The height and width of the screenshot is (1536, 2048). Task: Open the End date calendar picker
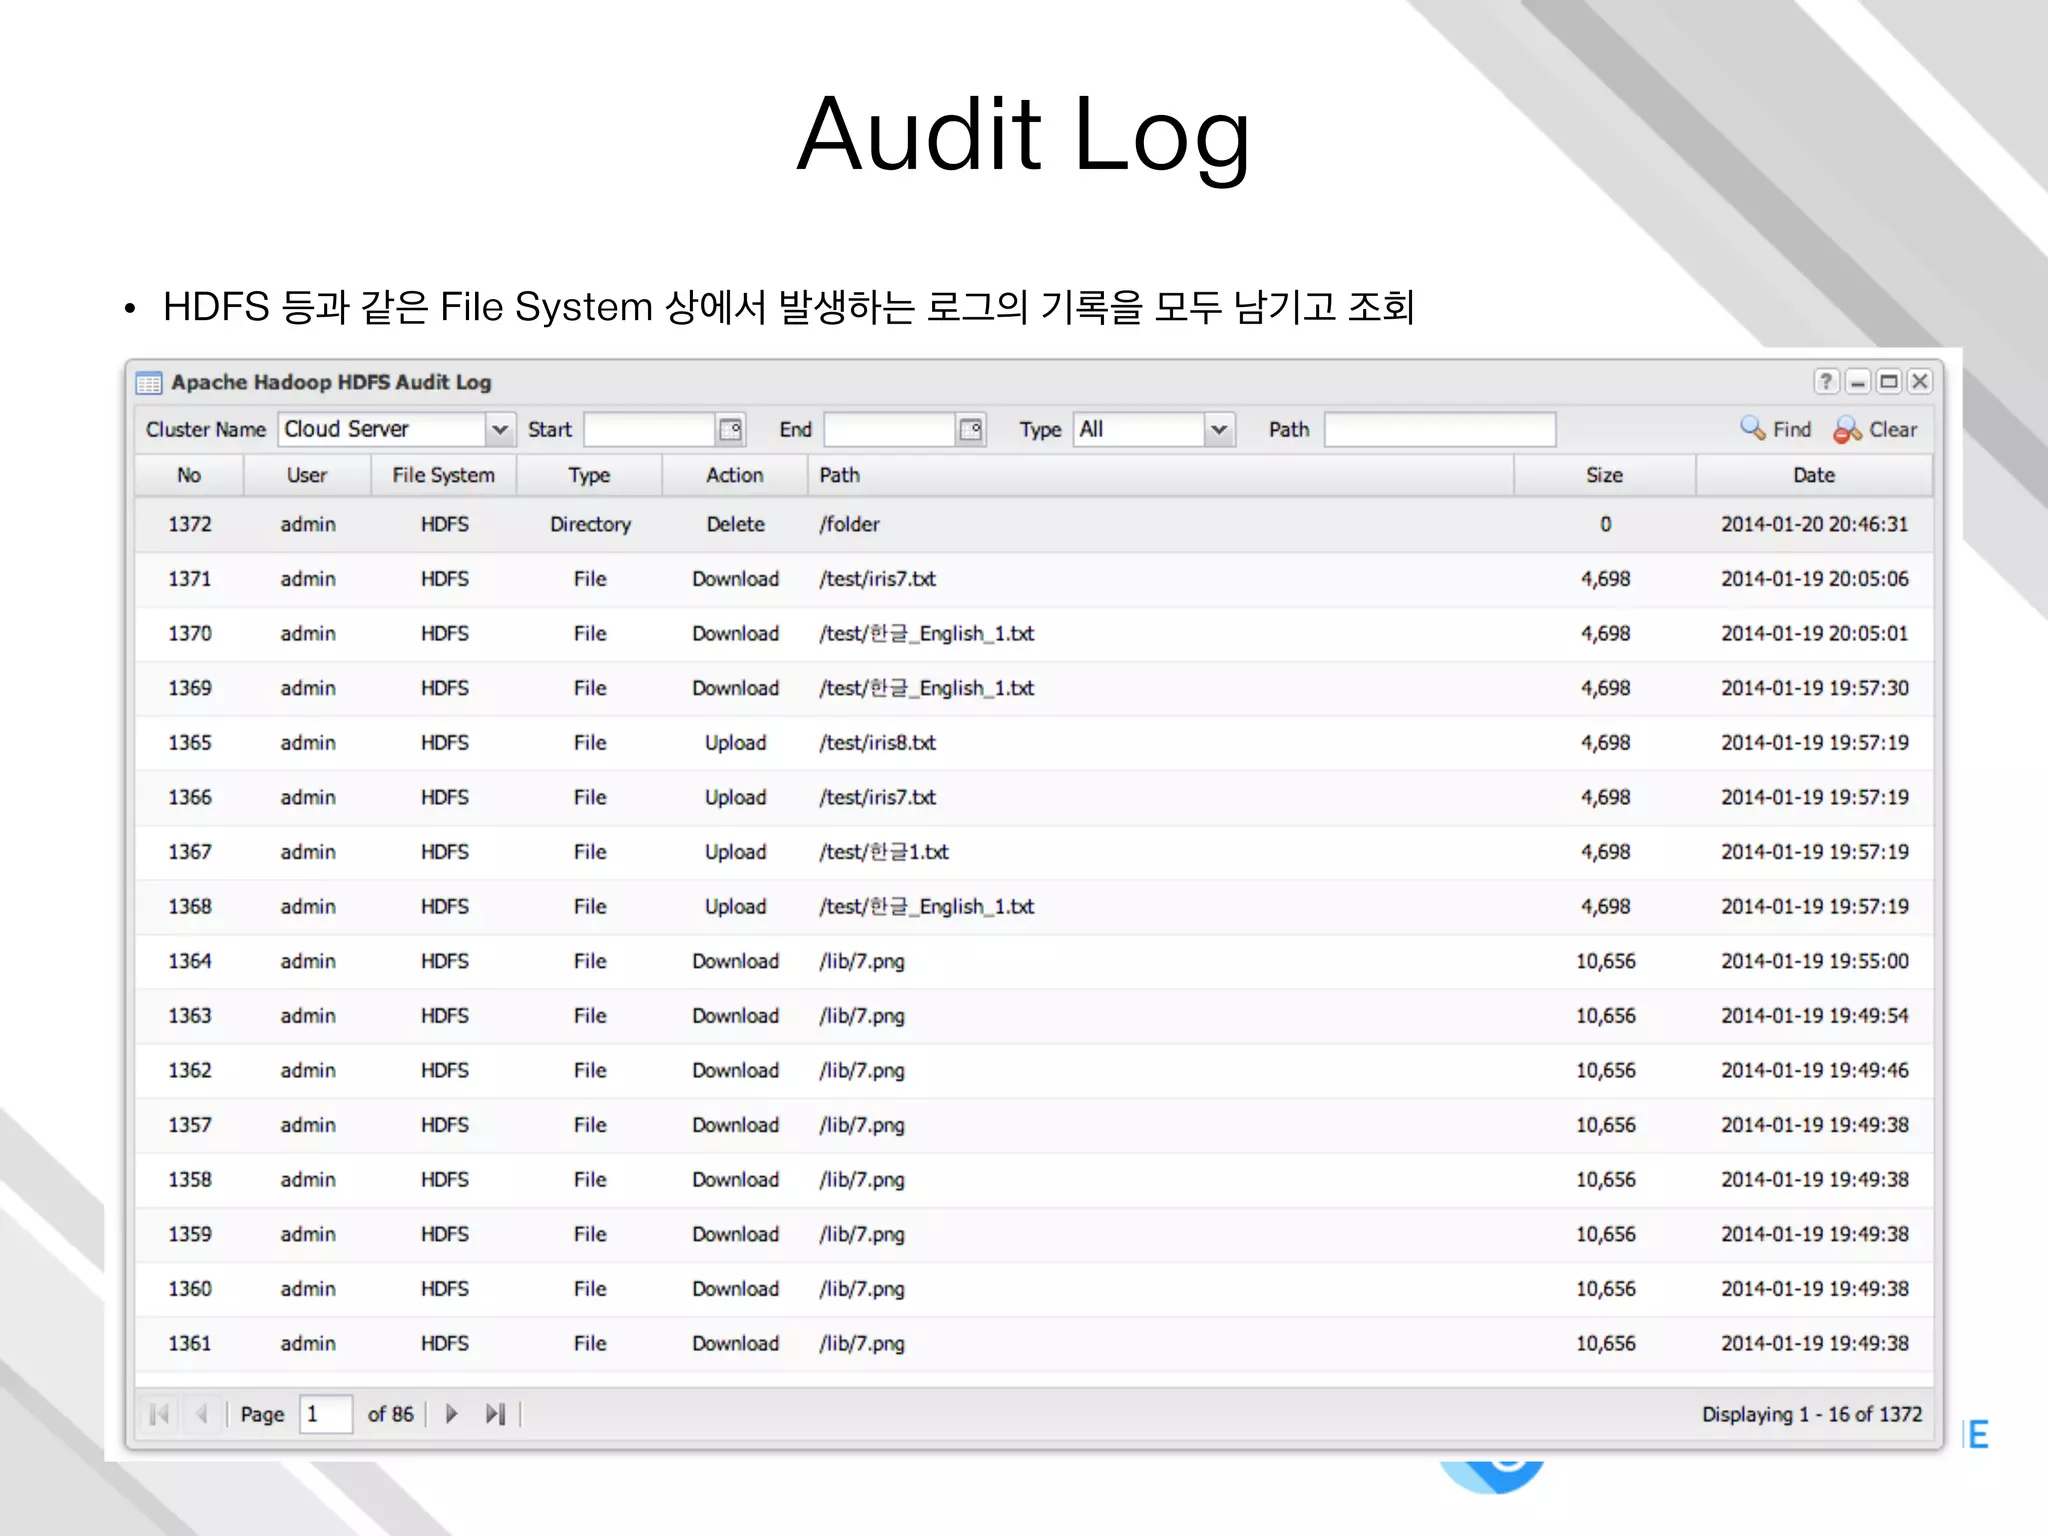click(971, 429)
